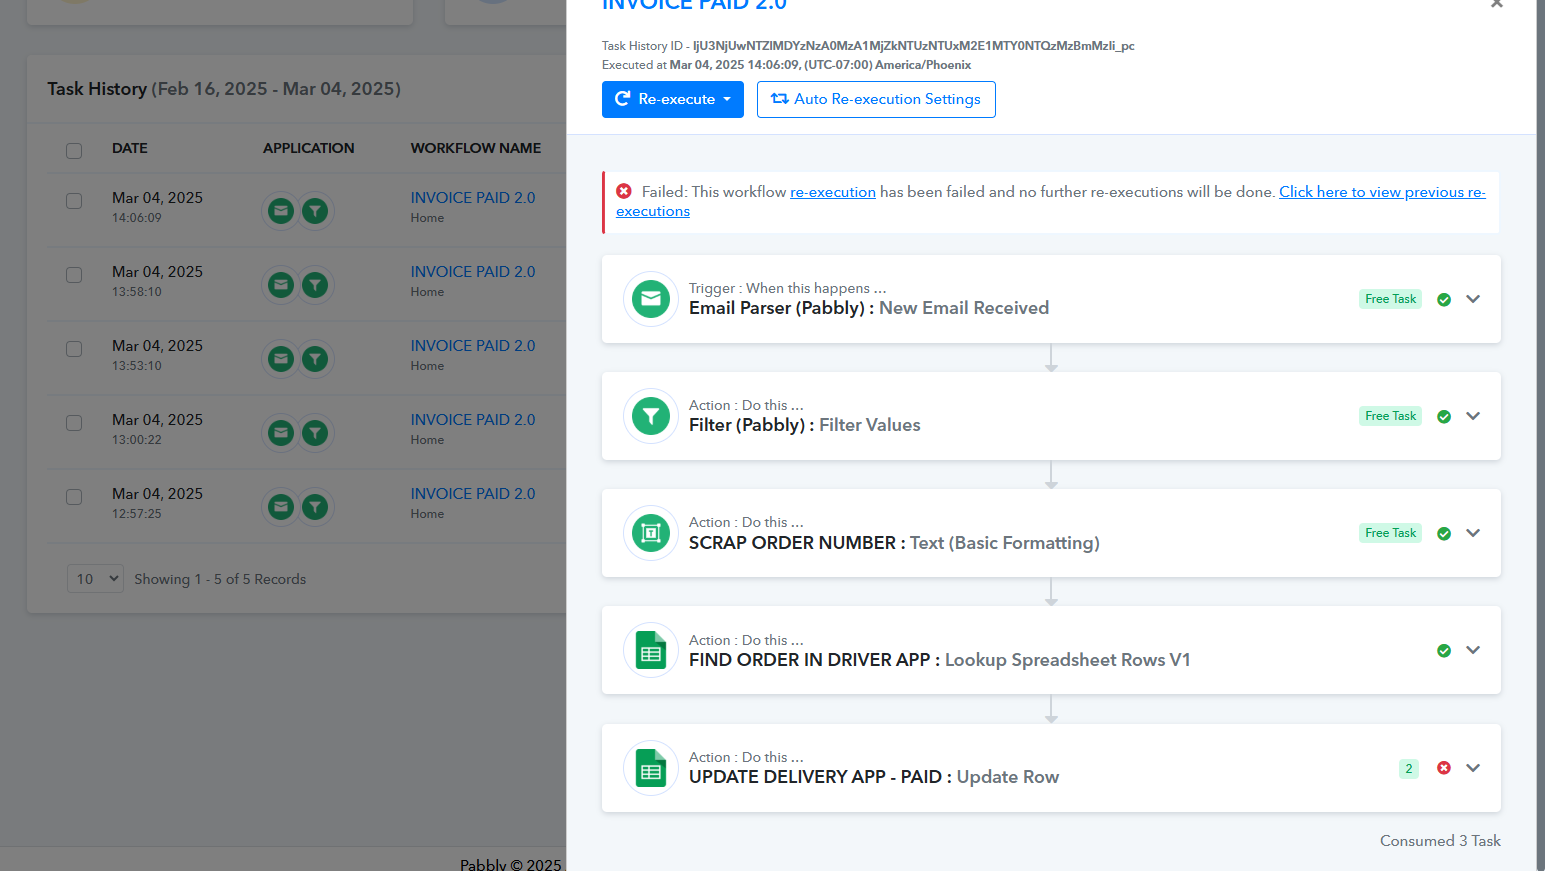Open INVOICE PAID 2.0 workflow from 12:57:25 row
The width and height of the screenshot is (1545, 871).
(473, 494)
